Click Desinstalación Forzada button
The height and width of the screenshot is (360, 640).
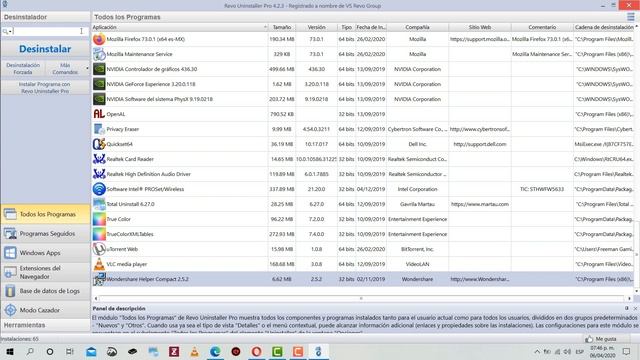tap(23, 69)
